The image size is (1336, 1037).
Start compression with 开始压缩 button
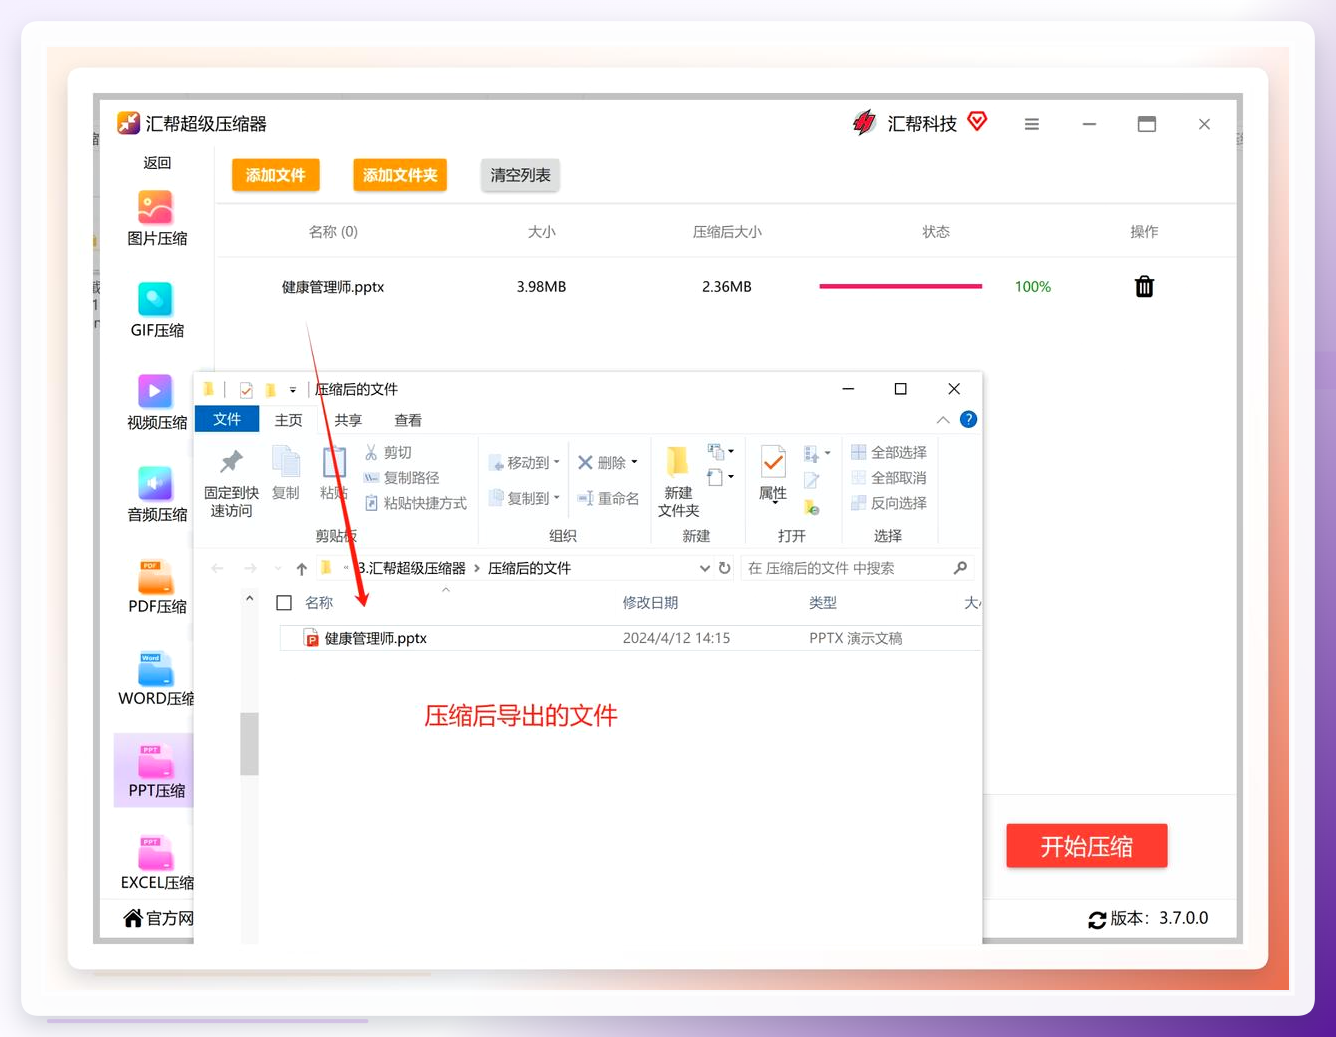[1087, 846]
